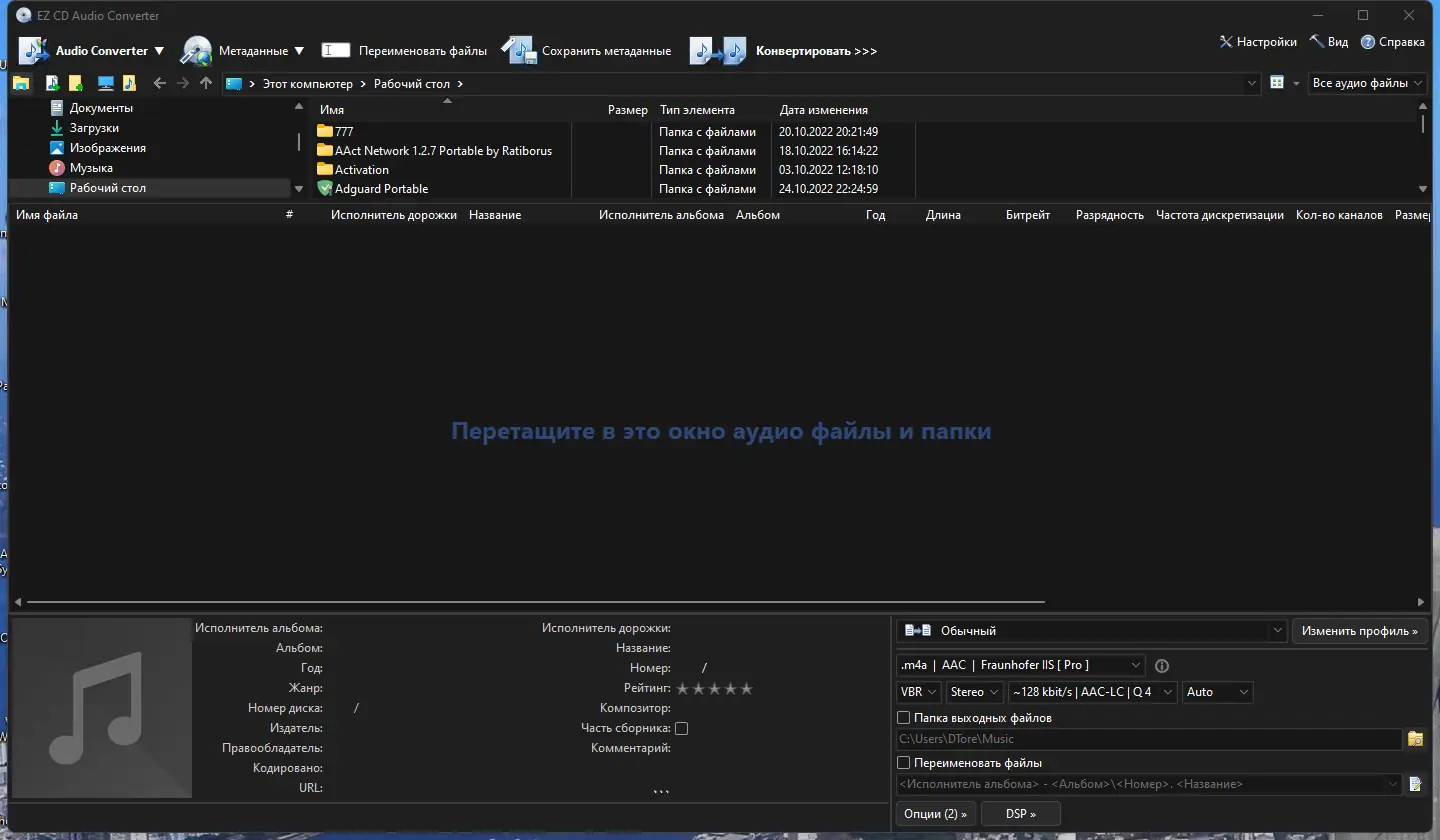Open the Audio Converter mode icon

tap(33, 50)
